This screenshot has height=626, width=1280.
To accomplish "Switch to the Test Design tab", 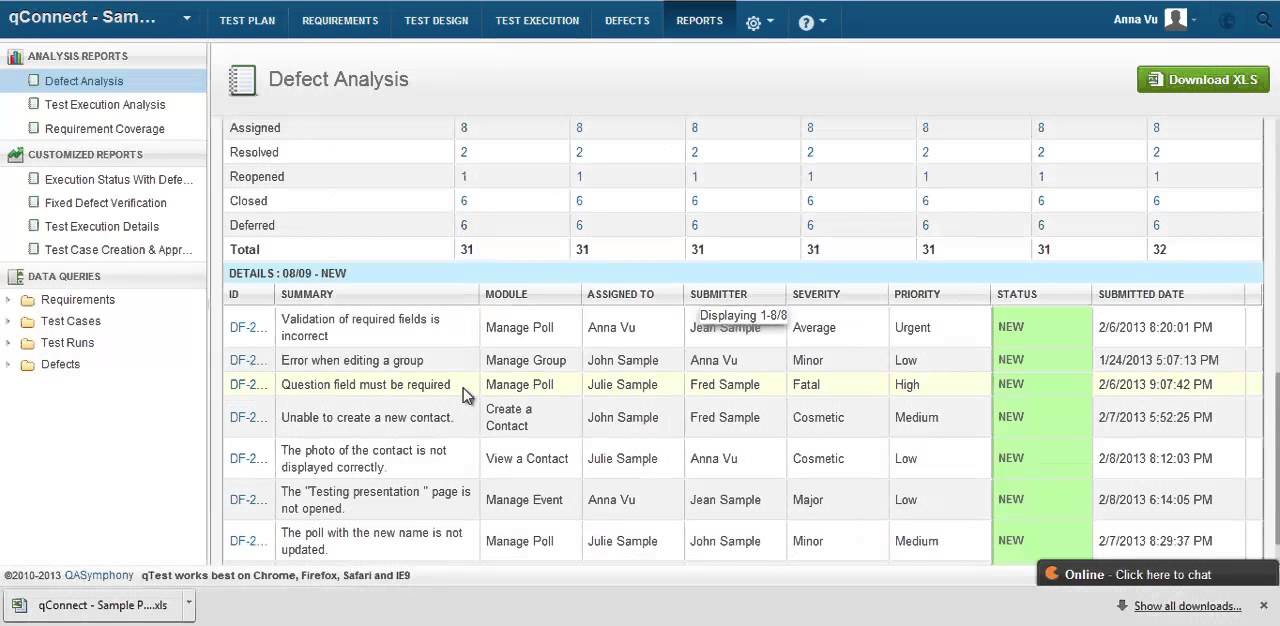I will 436,20.
